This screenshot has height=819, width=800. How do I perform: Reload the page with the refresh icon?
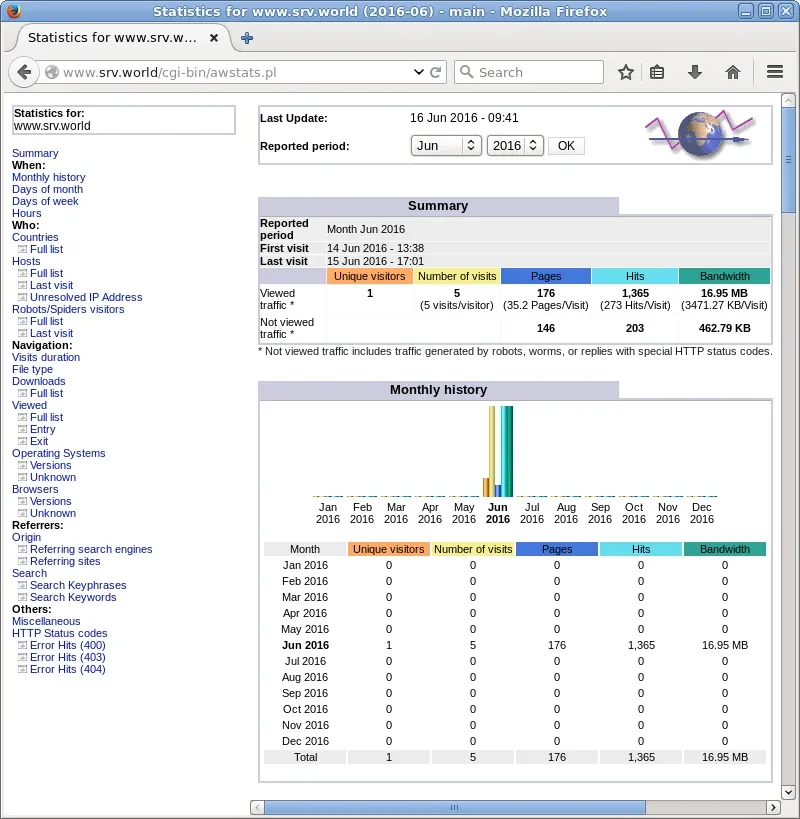436,72
